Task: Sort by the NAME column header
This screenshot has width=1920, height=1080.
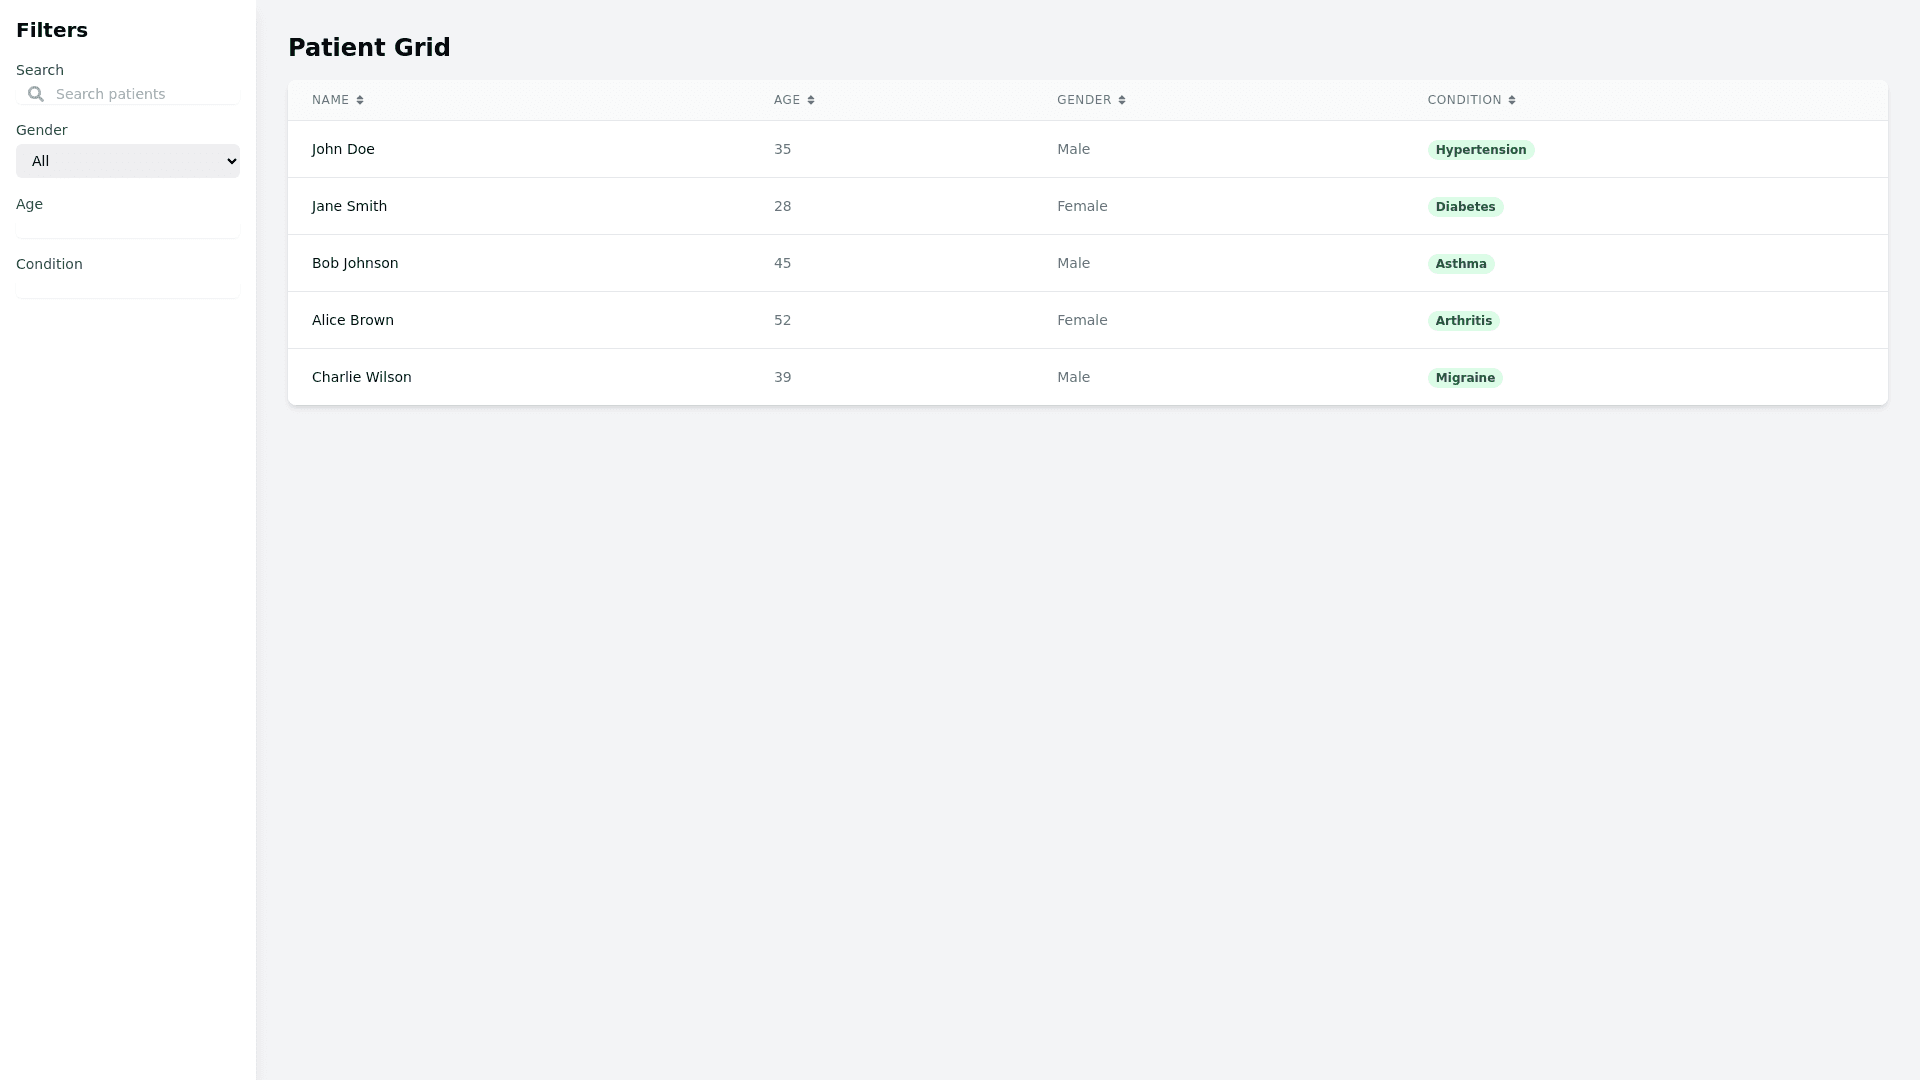Action: pyautogui.click(x=330, y=100)
